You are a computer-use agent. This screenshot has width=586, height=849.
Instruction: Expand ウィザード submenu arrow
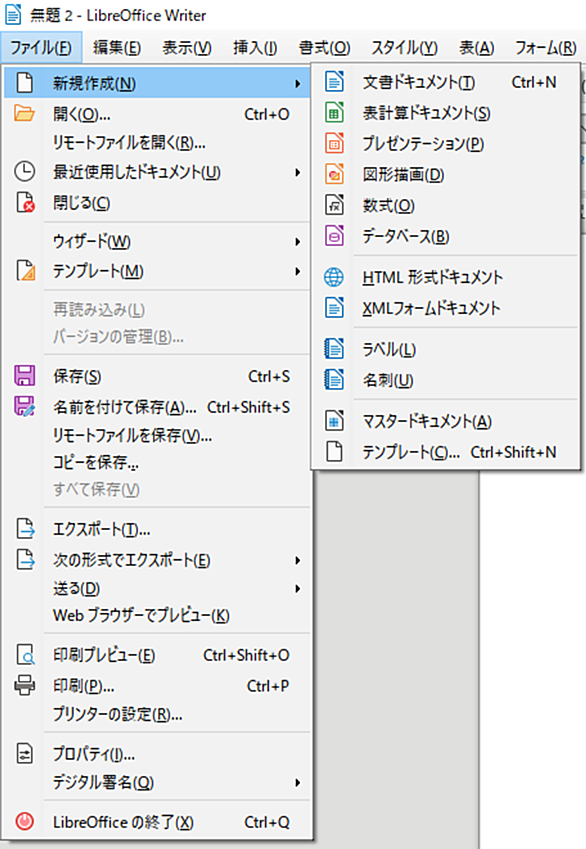[297, 241]
